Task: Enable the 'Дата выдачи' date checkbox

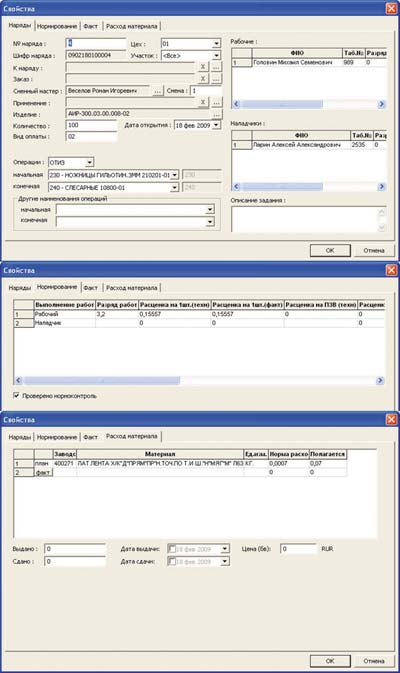Action: point(172,549)
